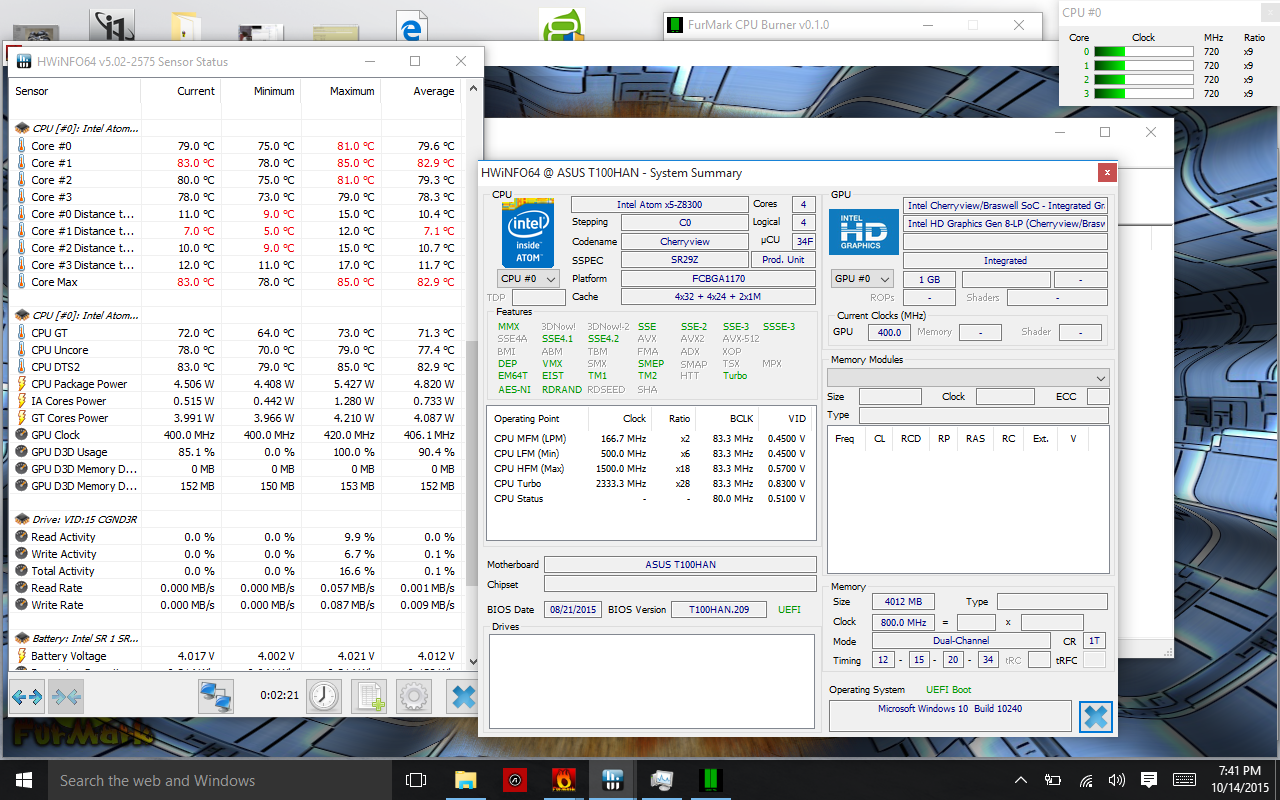Click the Intel Inside Atom logo
Viewport: 1280px width, 800px height.
[x=527, y=234]
